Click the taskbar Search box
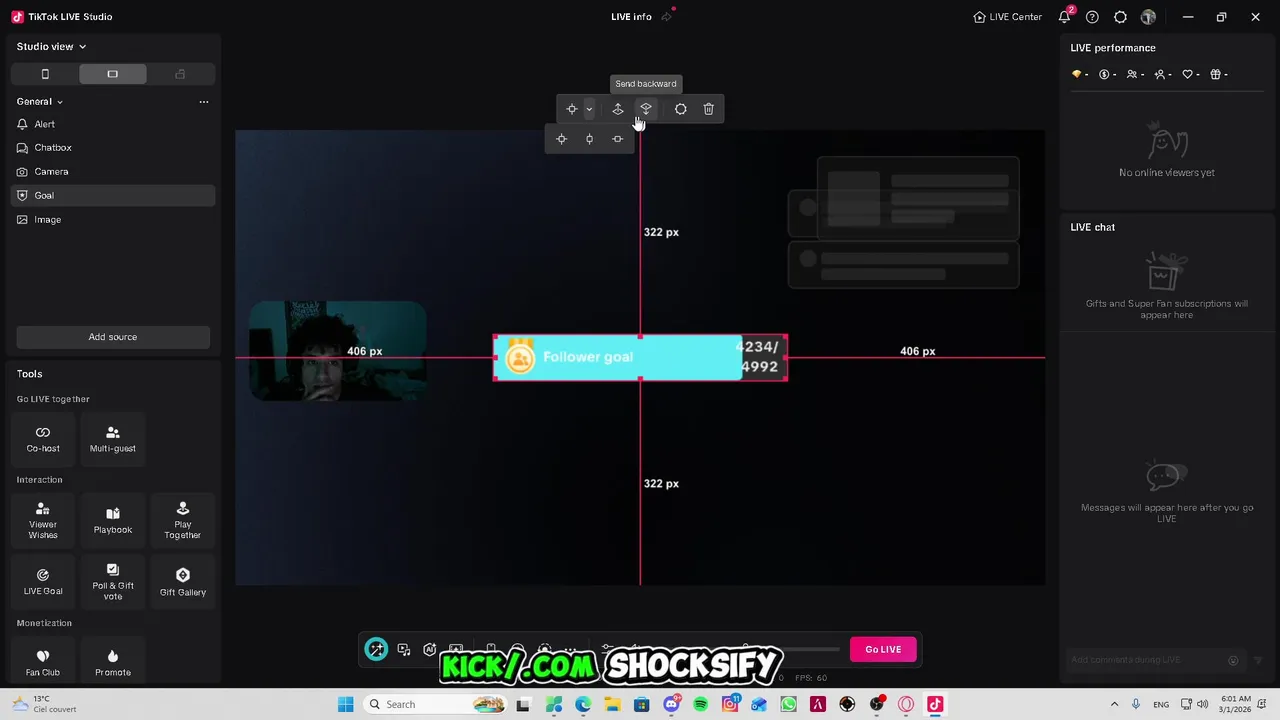 435,704
